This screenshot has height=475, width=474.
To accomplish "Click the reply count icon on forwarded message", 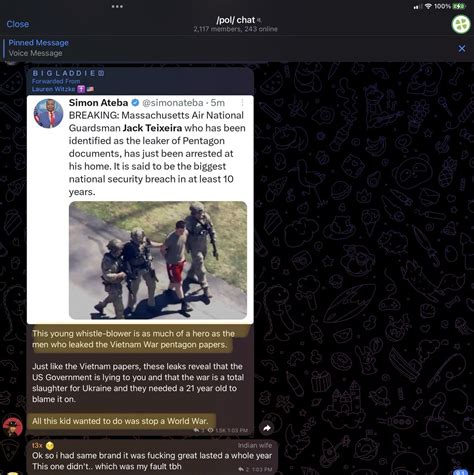I will click(197, 430).
